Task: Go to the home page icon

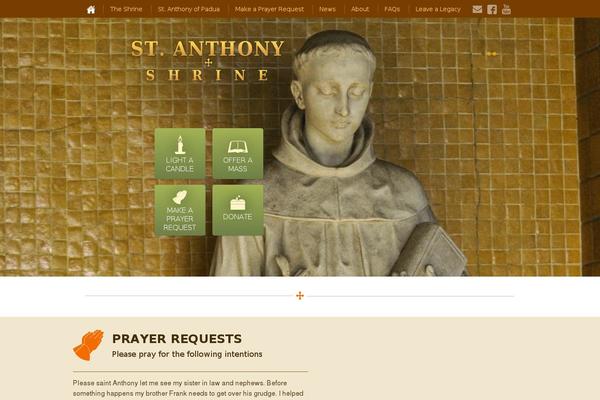Action: (x=91, y=10)
